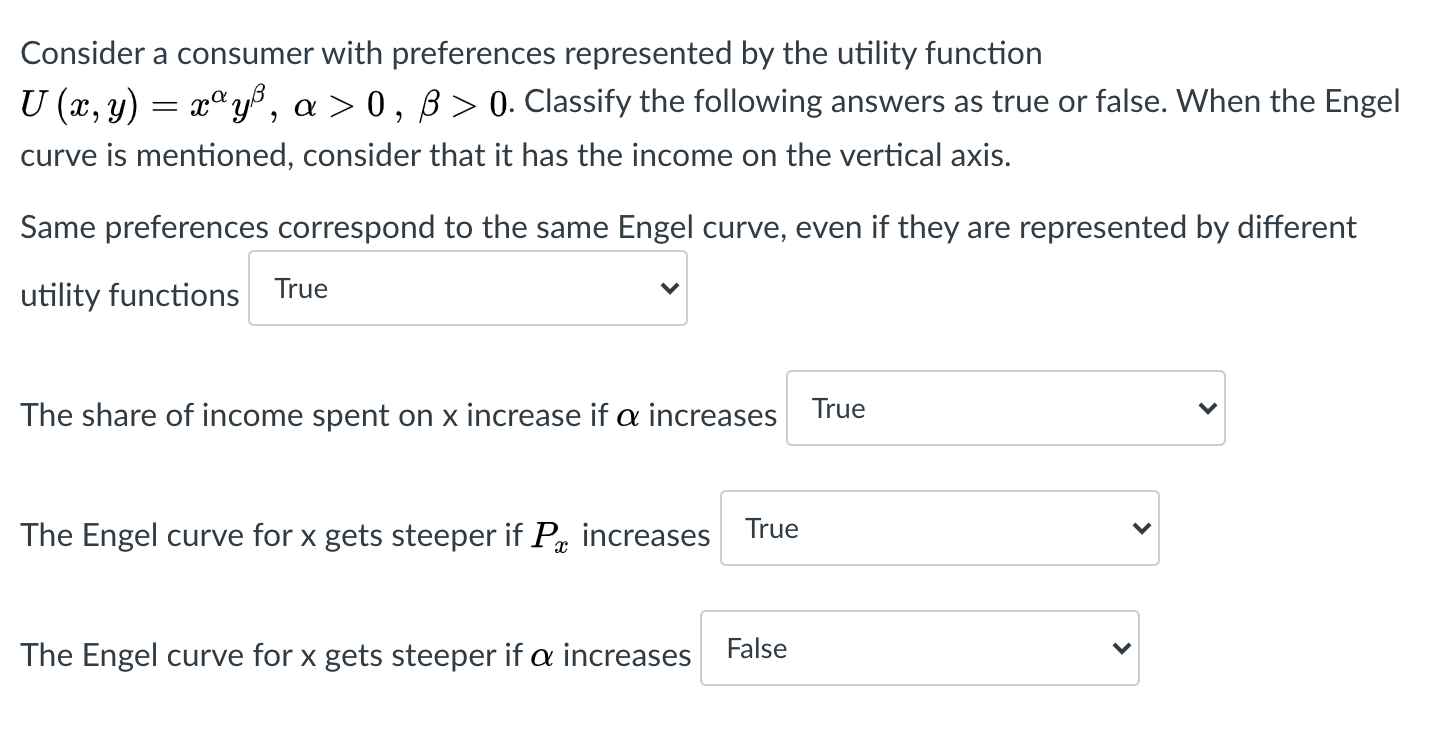Select the True value for the alpha share question
Image resolution: width=1440 pixels, height=734 pixels.
[838, 408]
